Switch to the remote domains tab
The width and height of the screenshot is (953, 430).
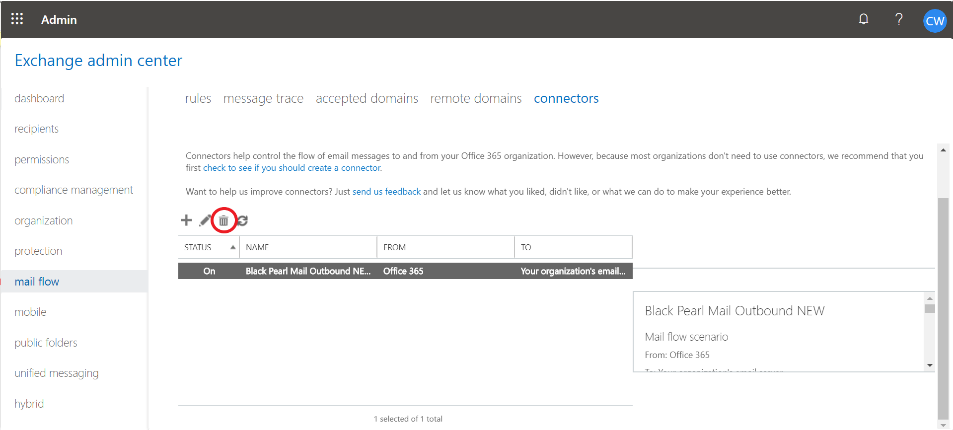pos(476,99)
